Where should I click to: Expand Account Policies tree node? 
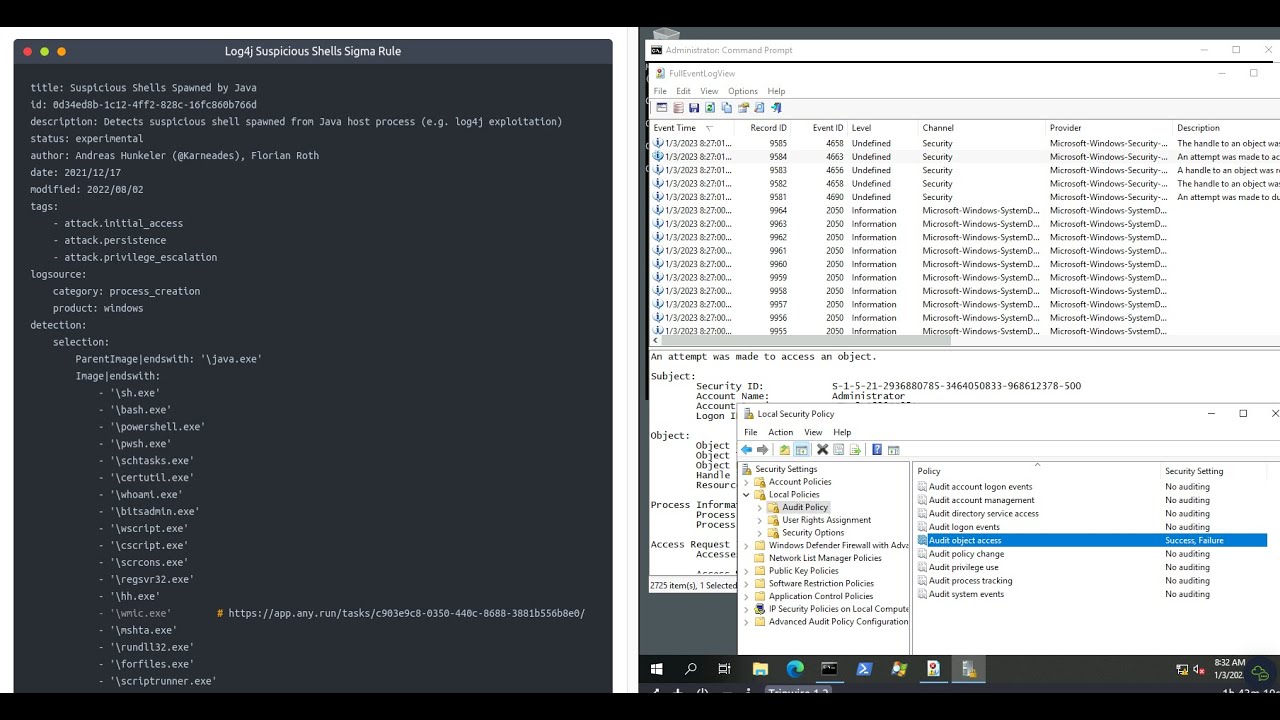[x=746, y=482]
